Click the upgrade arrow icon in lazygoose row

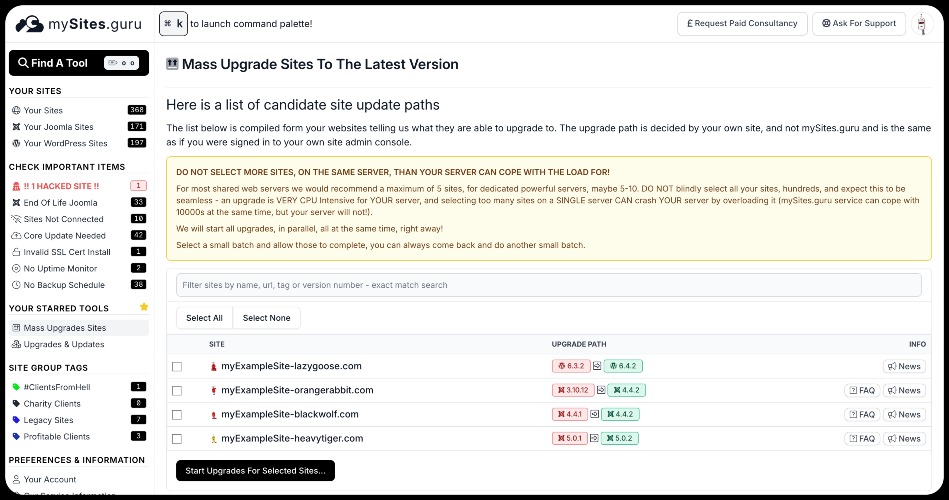tap(597, 366)
